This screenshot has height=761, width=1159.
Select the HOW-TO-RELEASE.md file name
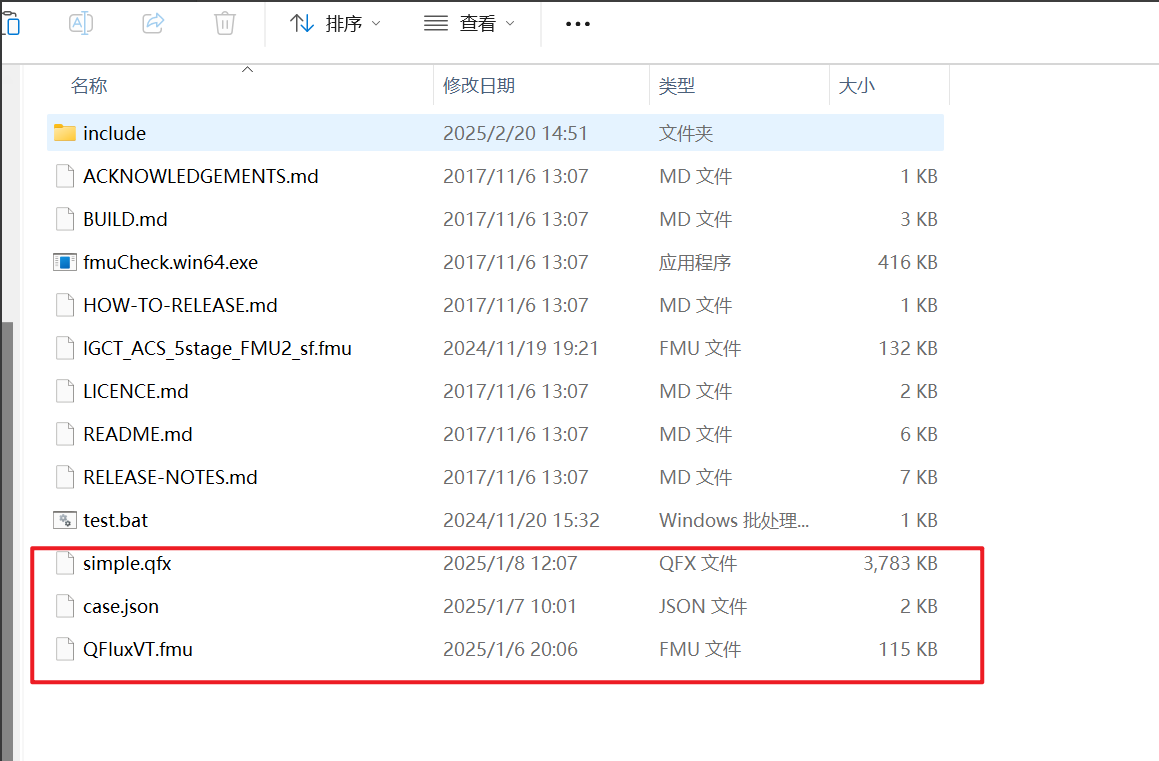[180, 305]
